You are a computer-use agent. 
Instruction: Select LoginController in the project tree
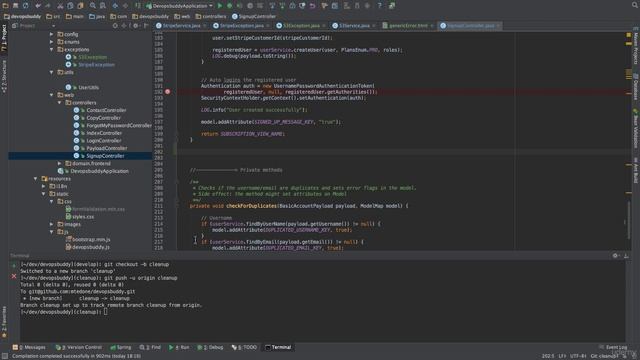coord(104,140)
